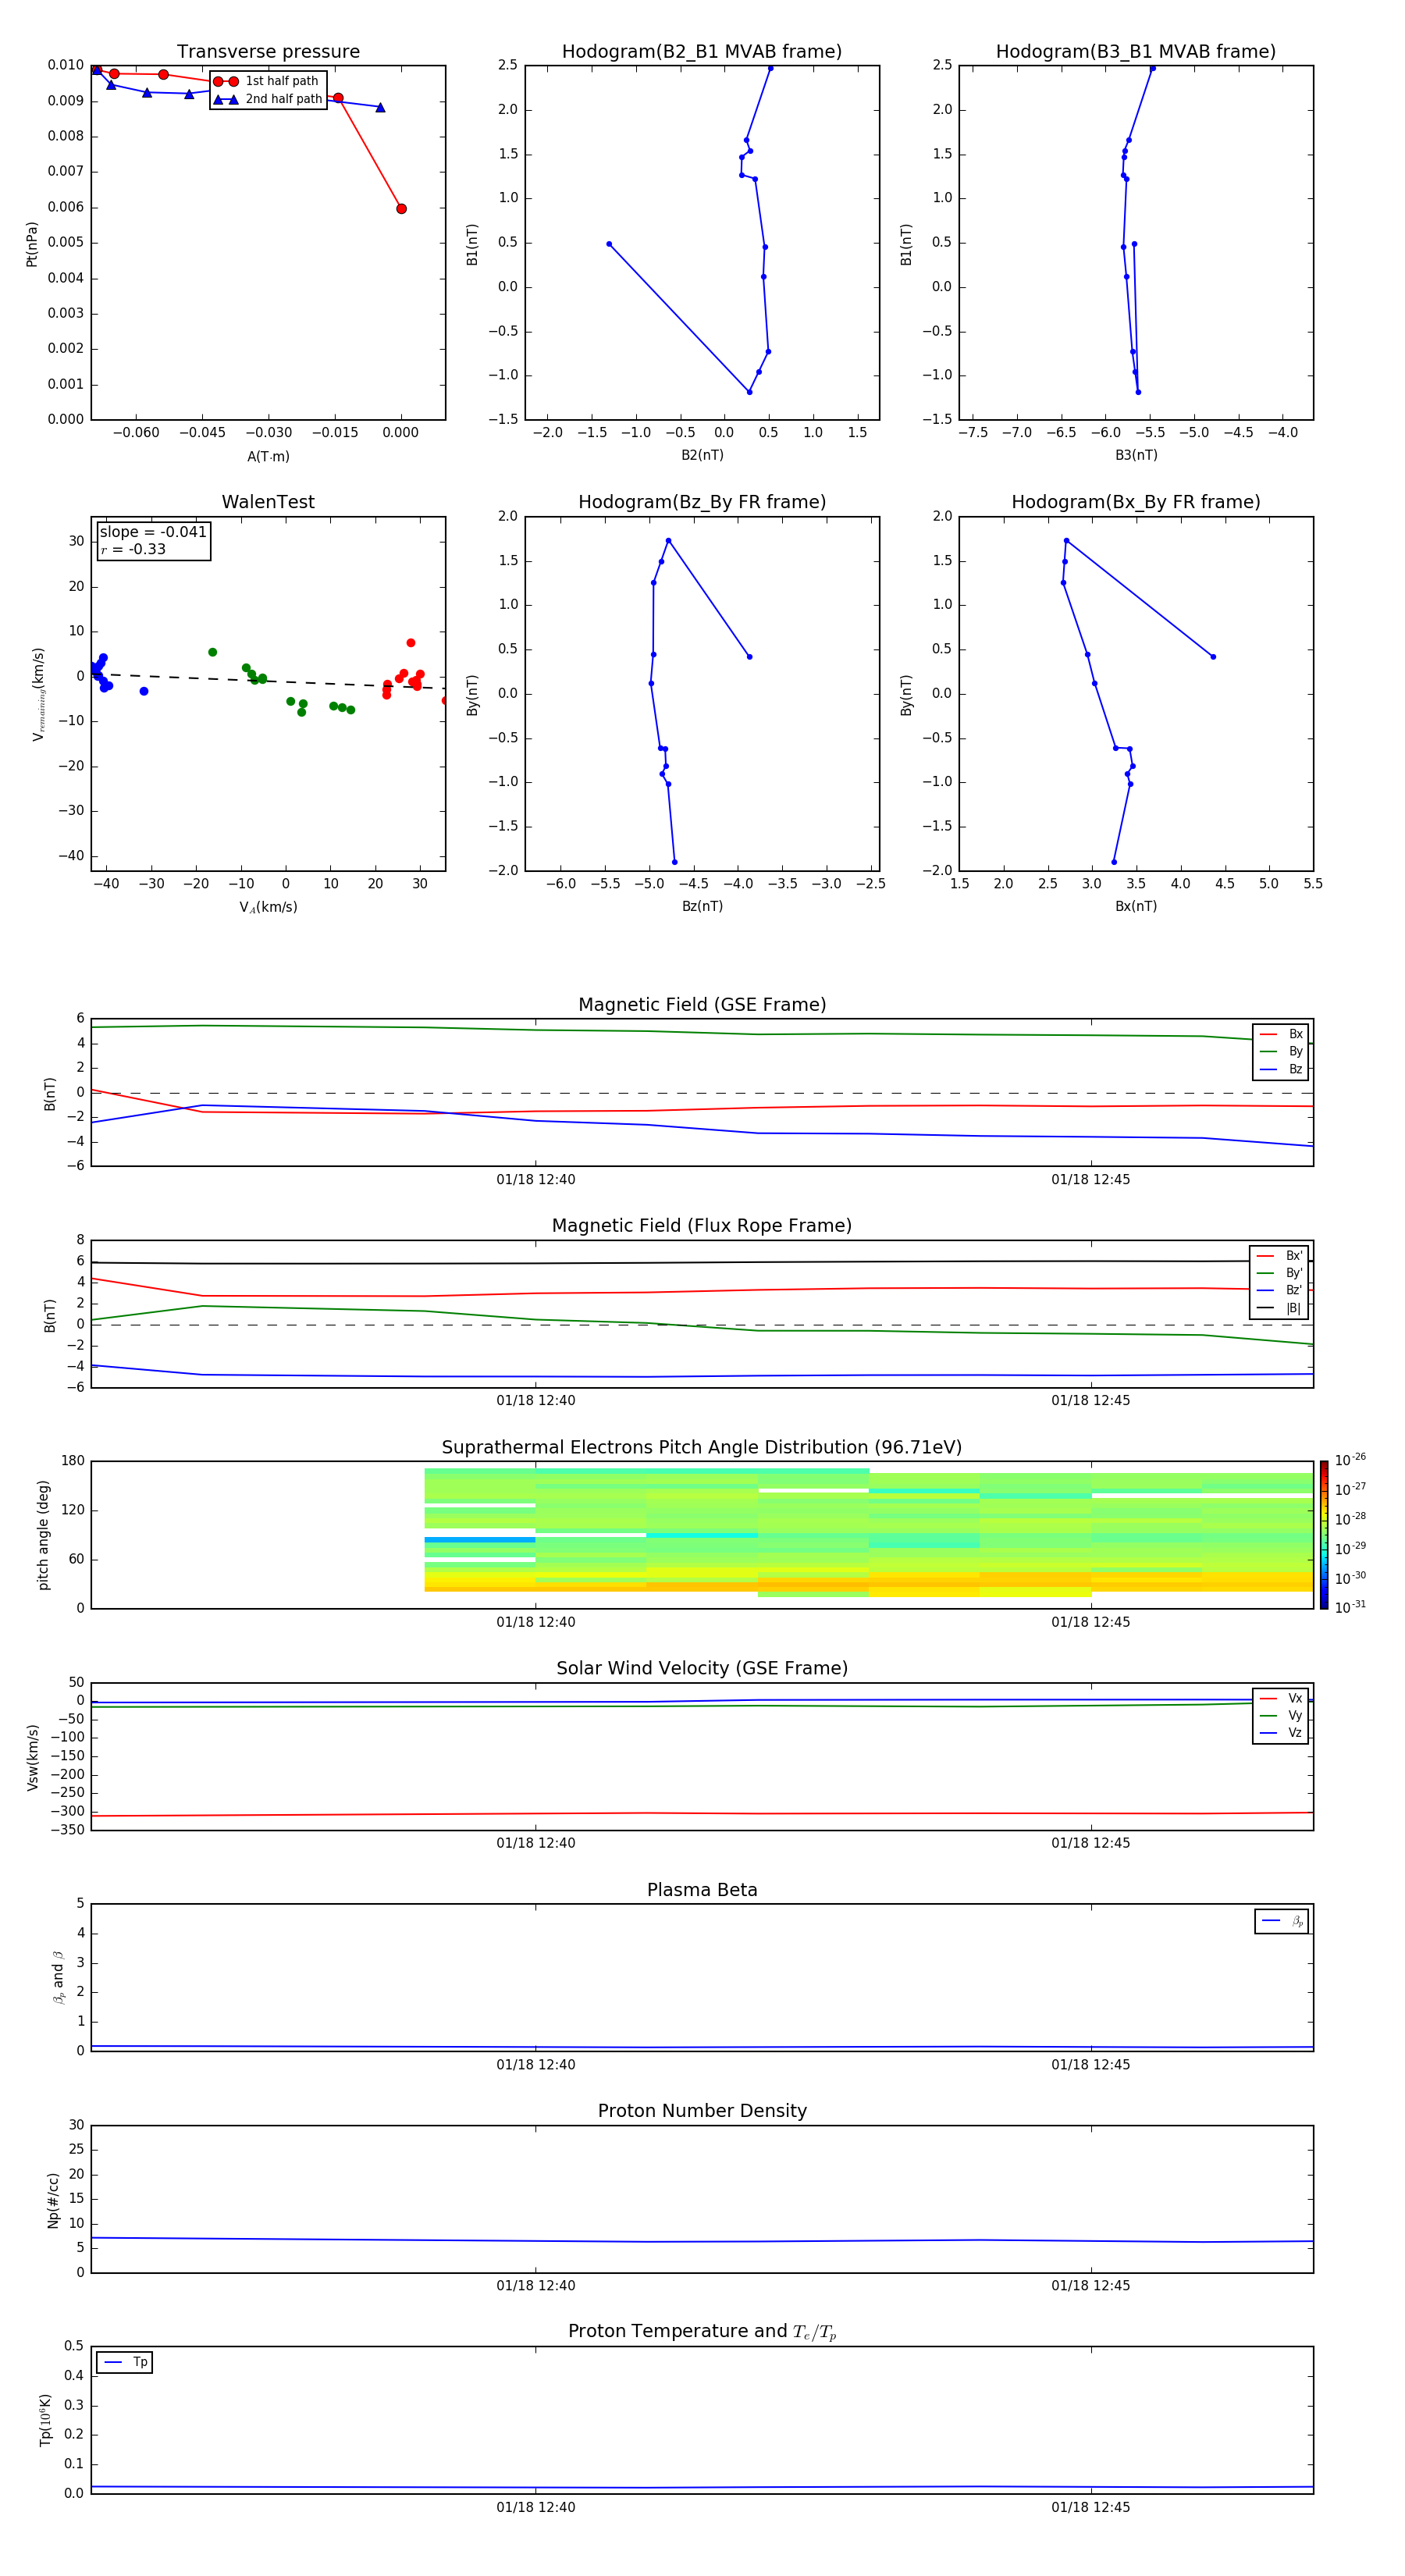Click the 'r = -0.33' annotation
Image resolution: width=1405 pixels, height=2576 pixels.
(133, 549)
